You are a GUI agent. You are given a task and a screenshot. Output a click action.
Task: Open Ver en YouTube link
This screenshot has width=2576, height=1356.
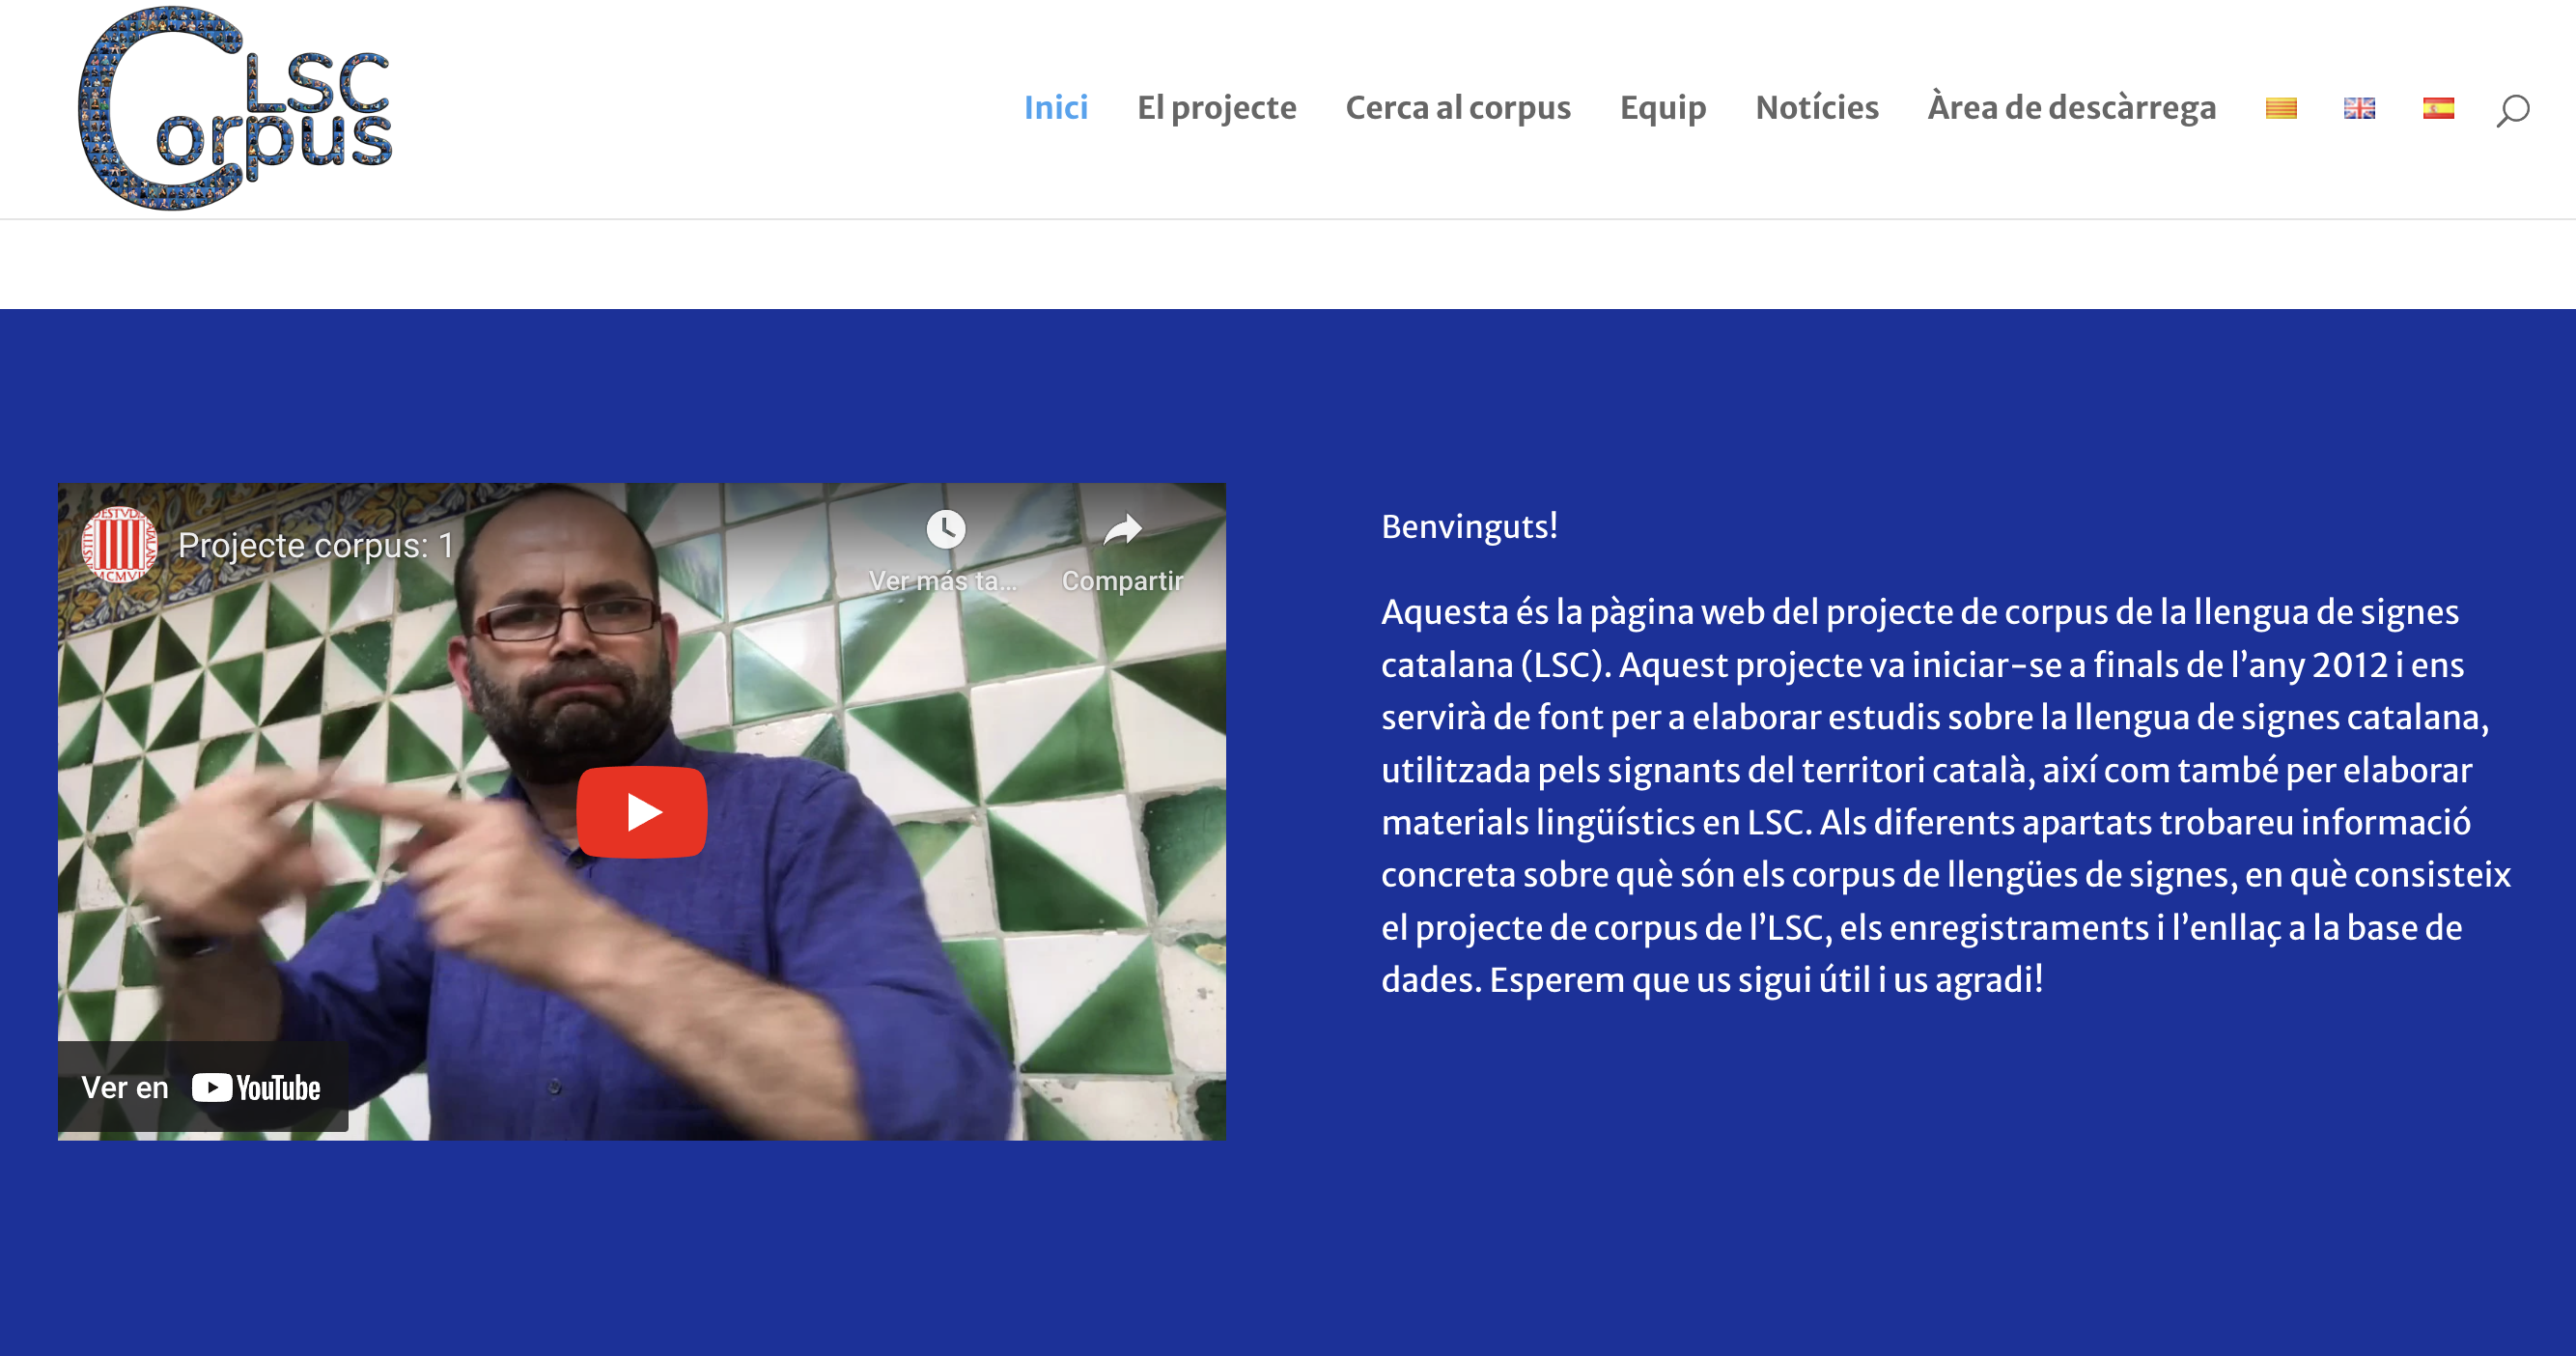(202, 1087)
